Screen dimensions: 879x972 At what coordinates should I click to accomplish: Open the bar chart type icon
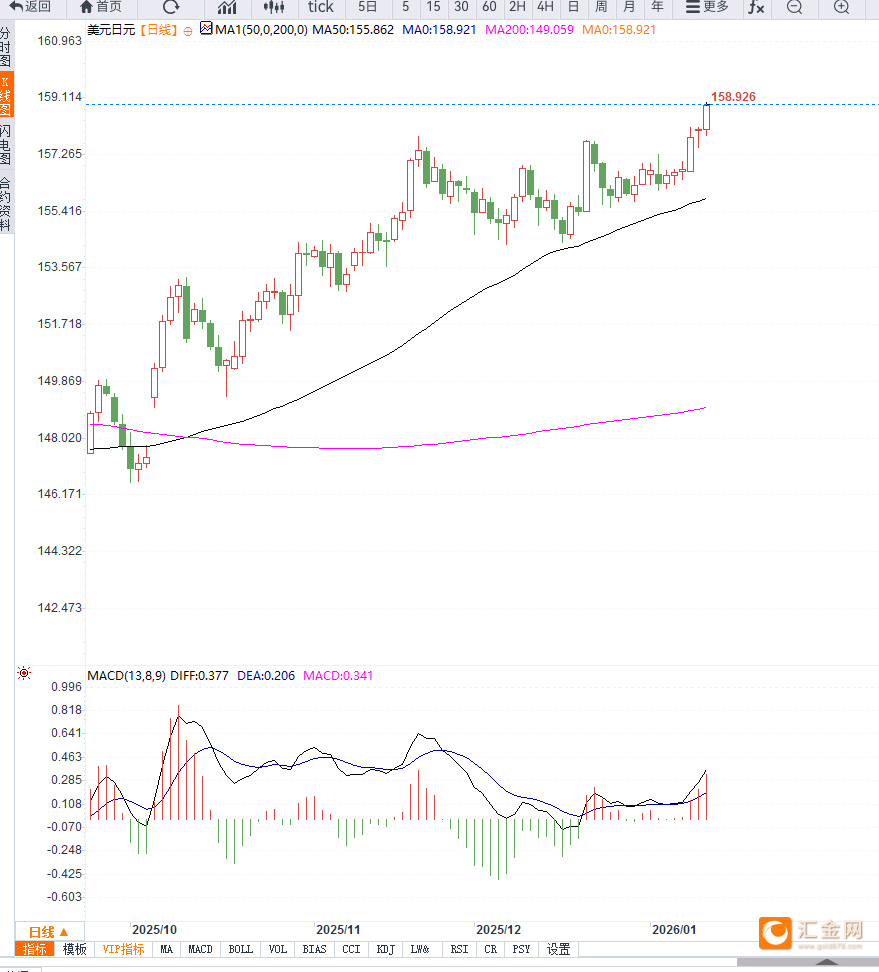227,7
